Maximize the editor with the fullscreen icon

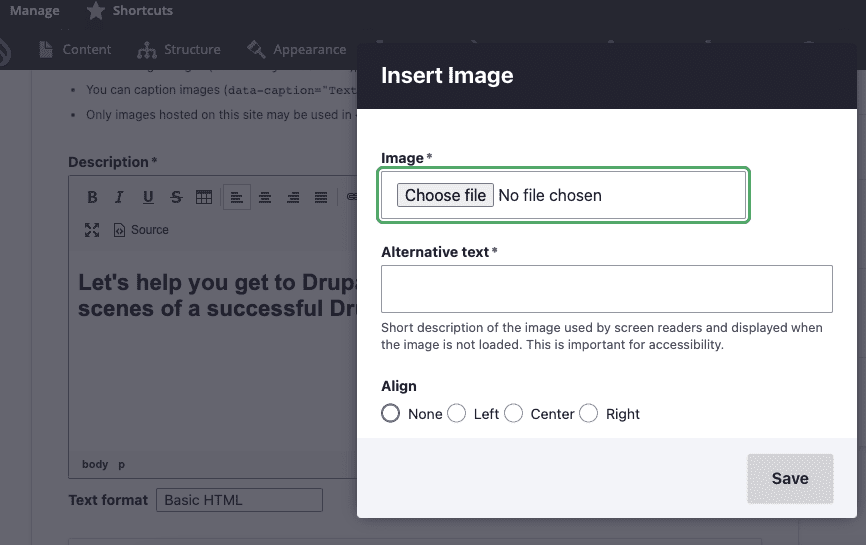pyautogui.click(x=92, y=230)
